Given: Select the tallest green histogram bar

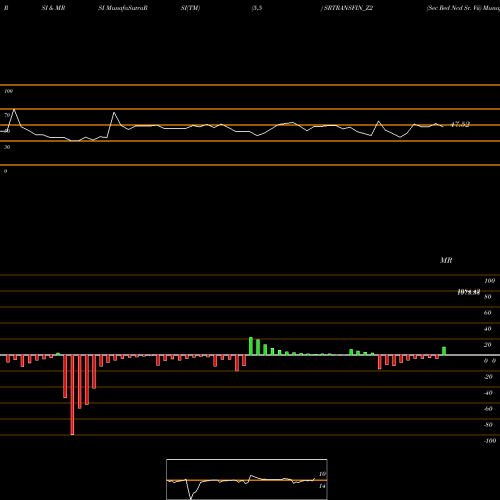Looking at the screenshot, I should point(251,346).
